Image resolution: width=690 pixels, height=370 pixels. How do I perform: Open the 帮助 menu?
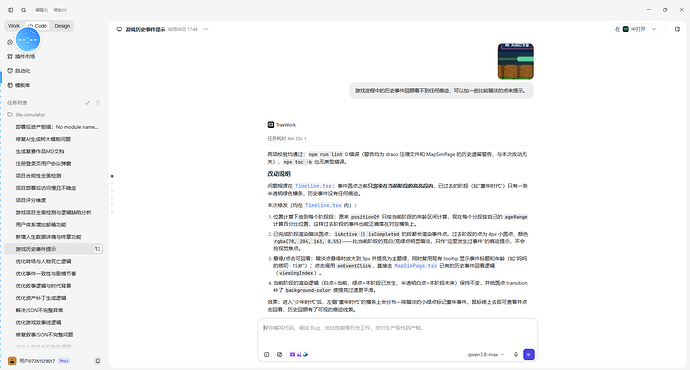pos(60,10)
